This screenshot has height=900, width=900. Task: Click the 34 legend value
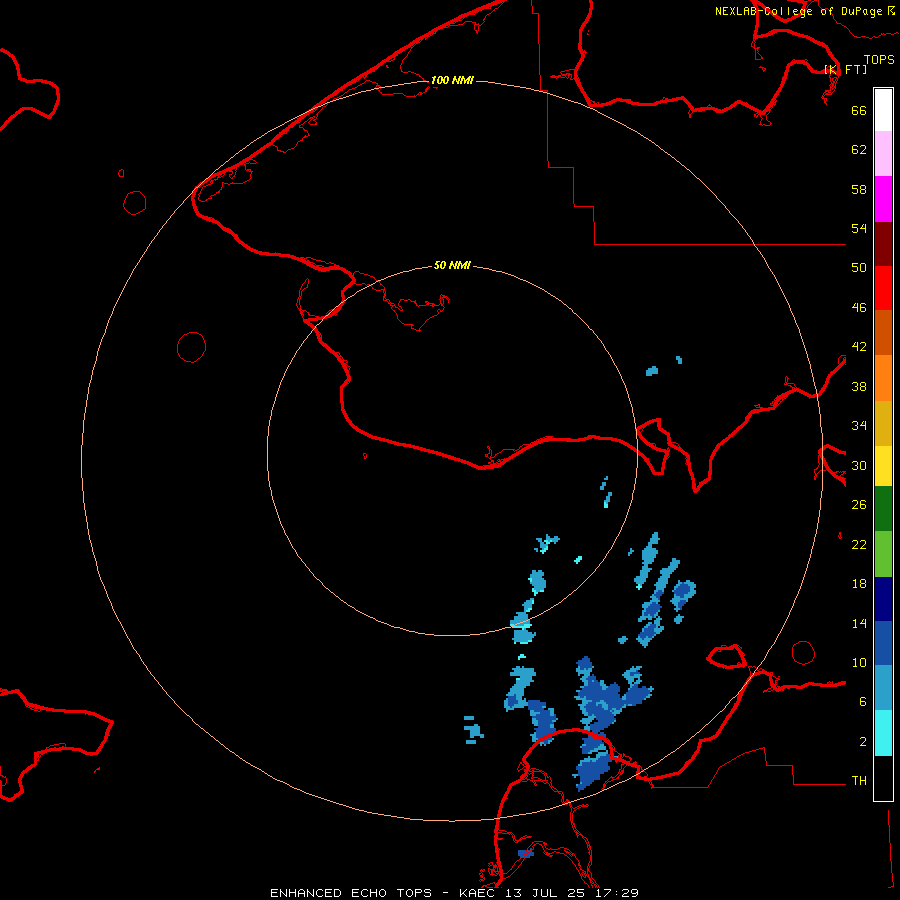859,426
